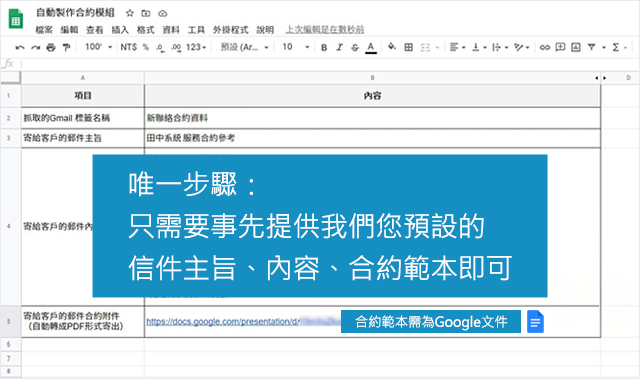Viewport: 640px width, 379px height.
Task: Expand hidden column using right arrow
Action: pyautogui.click(x=604, y=78)
